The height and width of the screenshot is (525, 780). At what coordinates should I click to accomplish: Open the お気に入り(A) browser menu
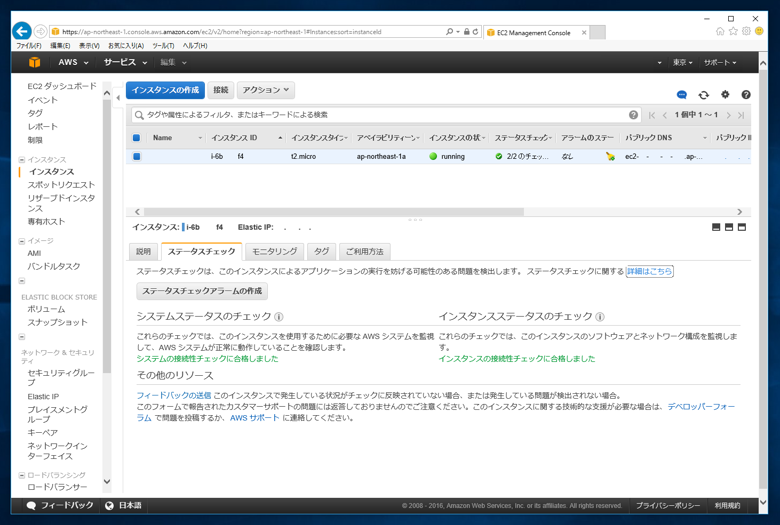tap(126, 45)
